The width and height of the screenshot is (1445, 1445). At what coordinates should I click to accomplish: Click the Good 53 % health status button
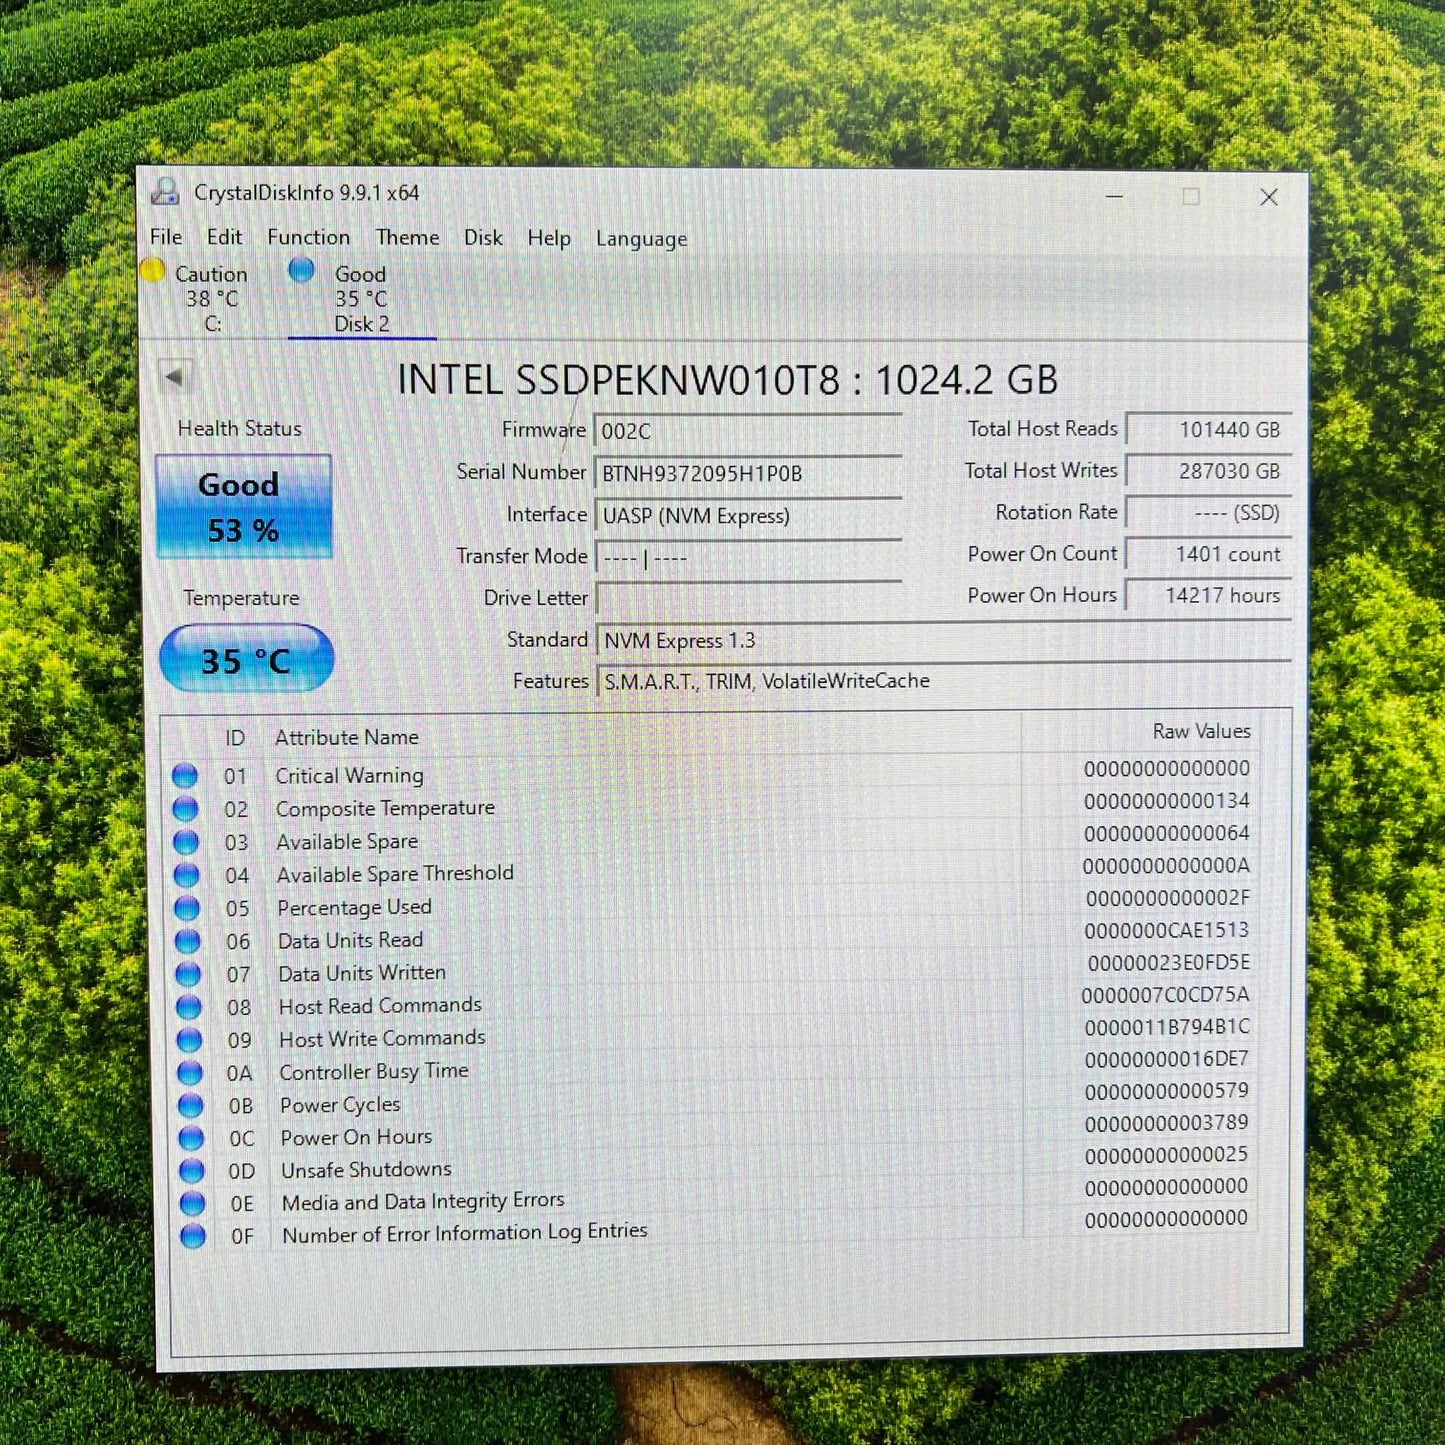[x=243, y=507]
